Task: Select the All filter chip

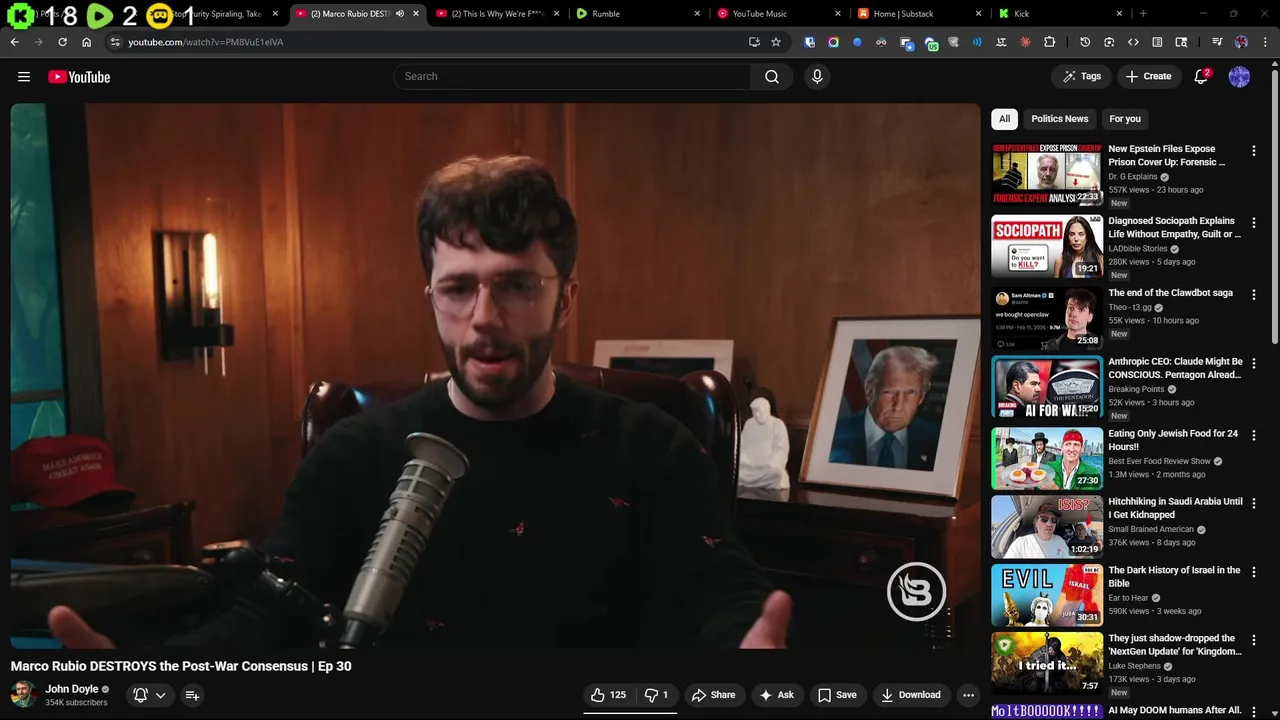Action: [1004, 119]
